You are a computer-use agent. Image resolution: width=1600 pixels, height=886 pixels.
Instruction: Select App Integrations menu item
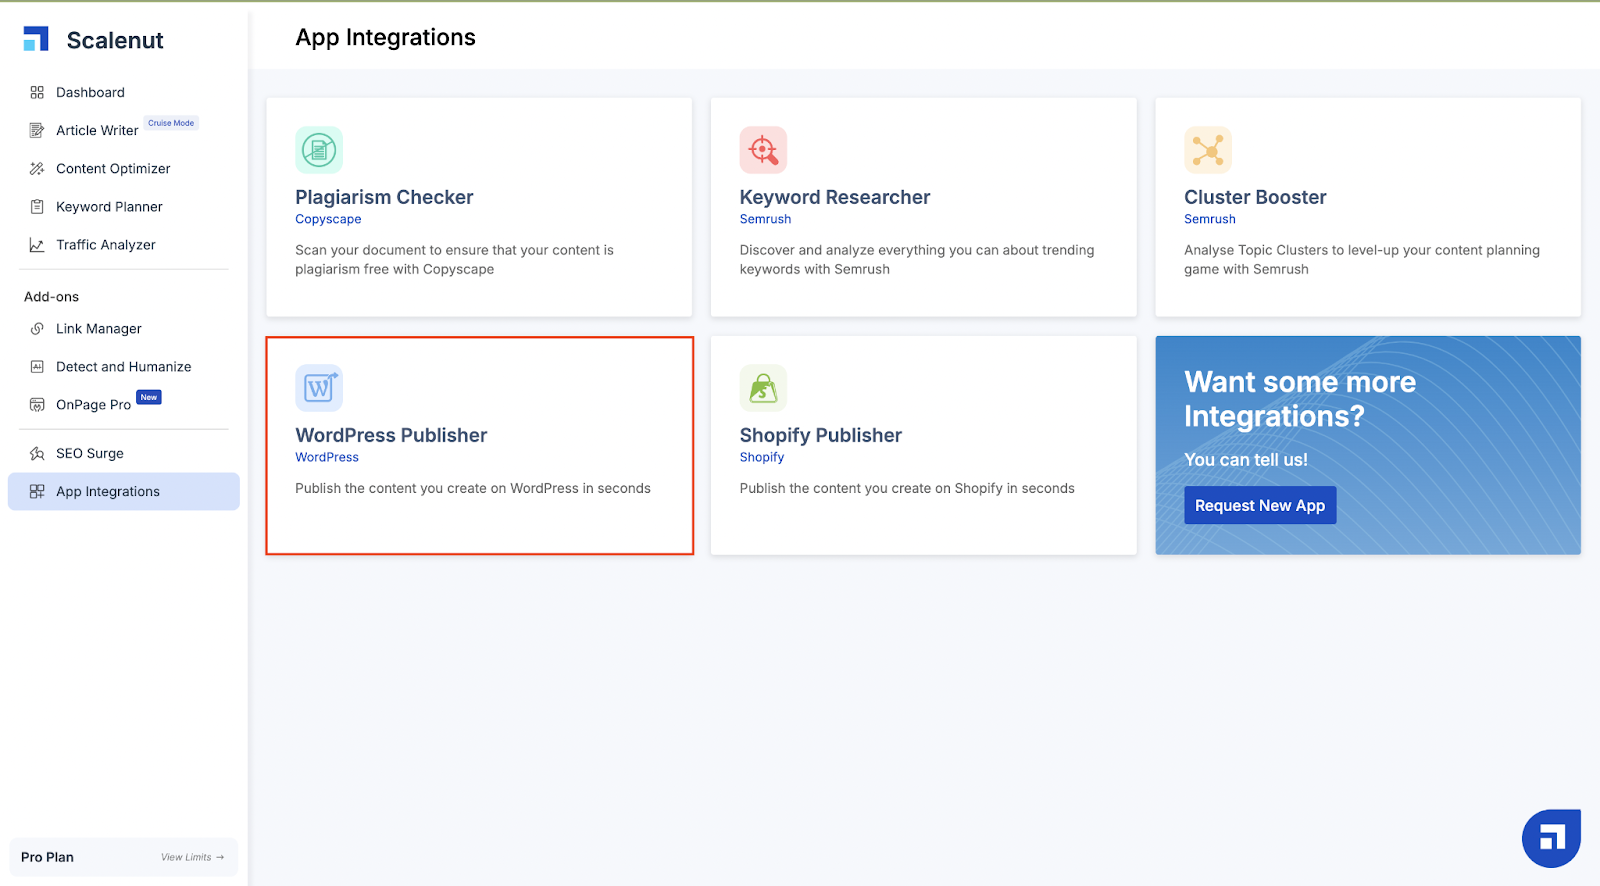click(124, 491)
